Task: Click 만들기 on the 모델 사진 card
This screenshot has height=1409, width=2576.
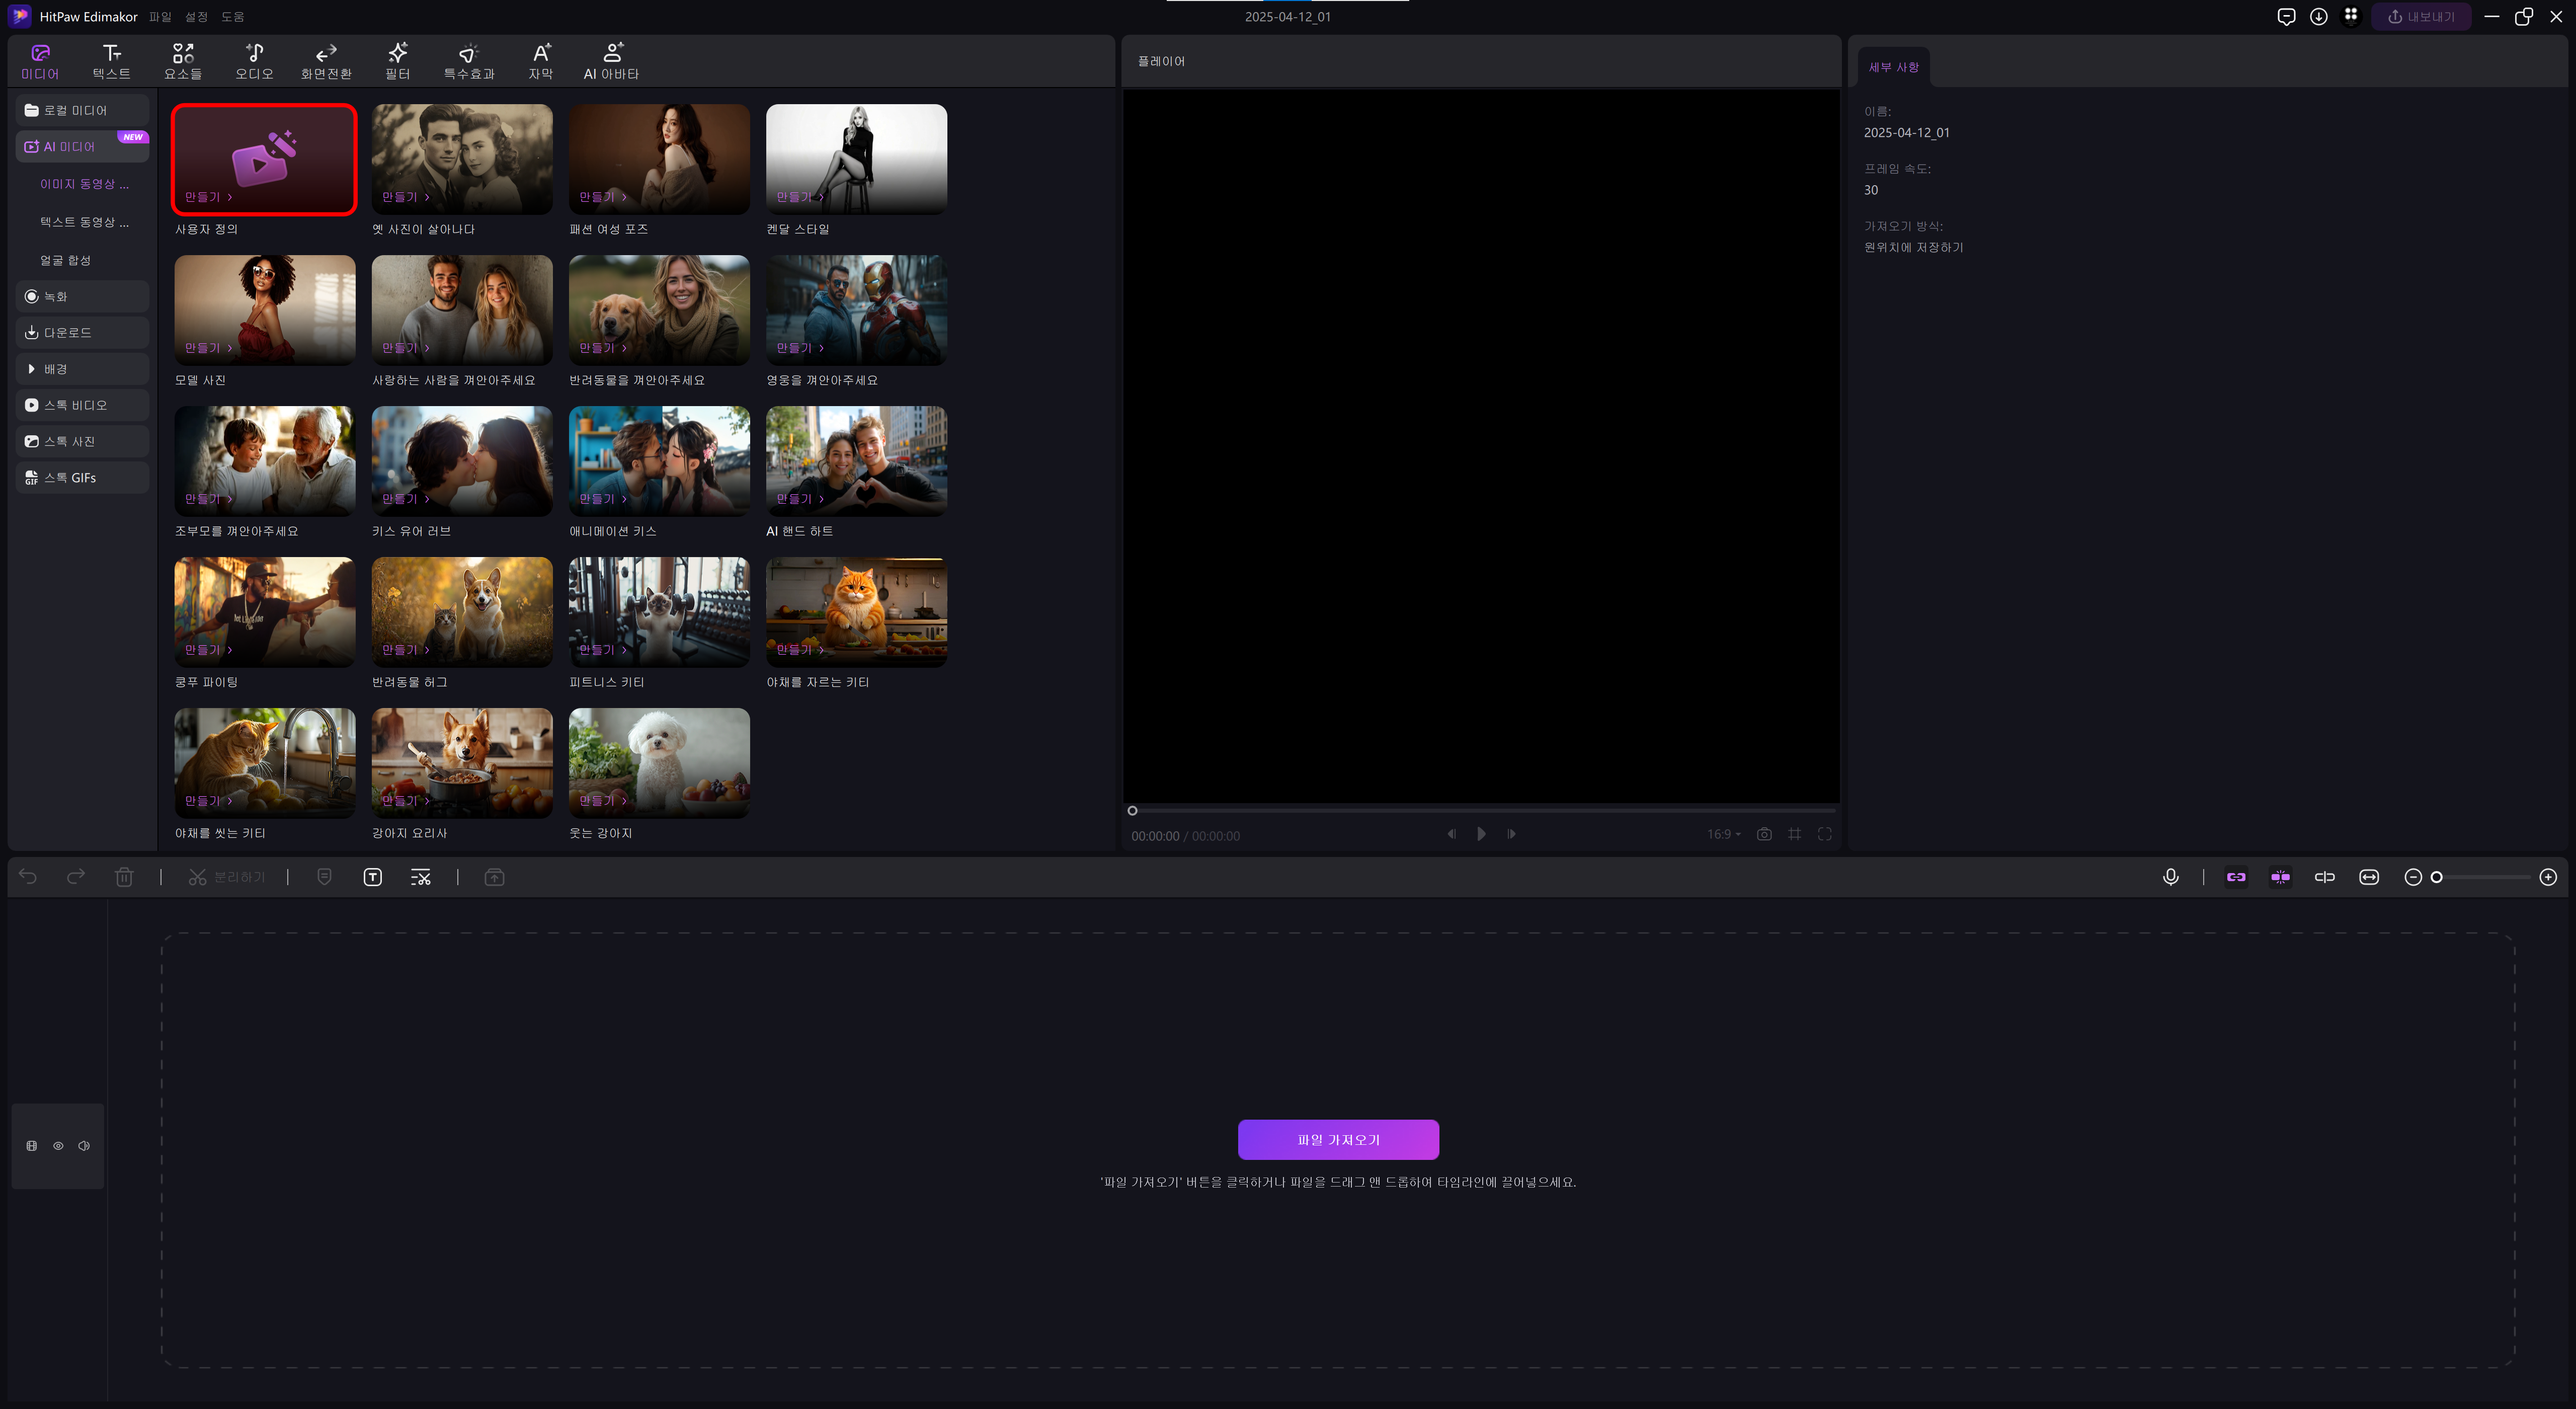Action: tap(208, 348)
